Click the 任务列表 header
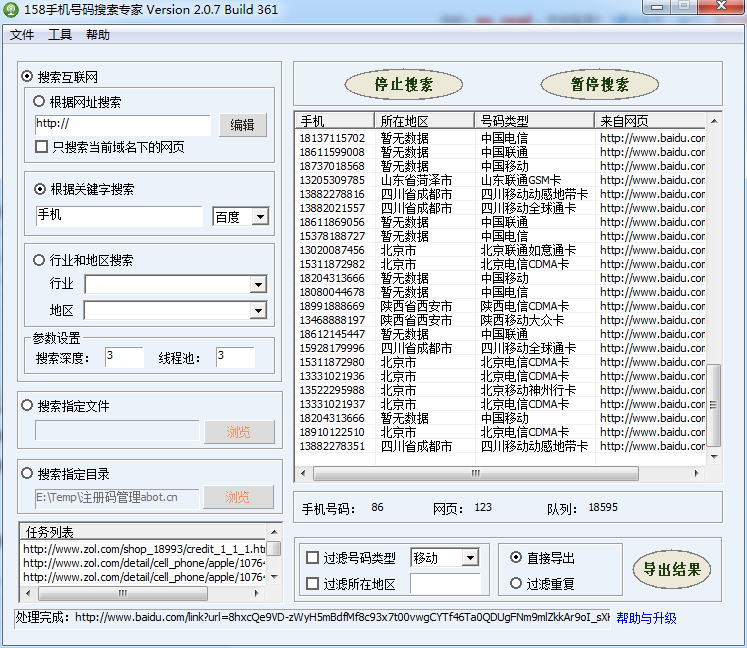 [143, 531]
